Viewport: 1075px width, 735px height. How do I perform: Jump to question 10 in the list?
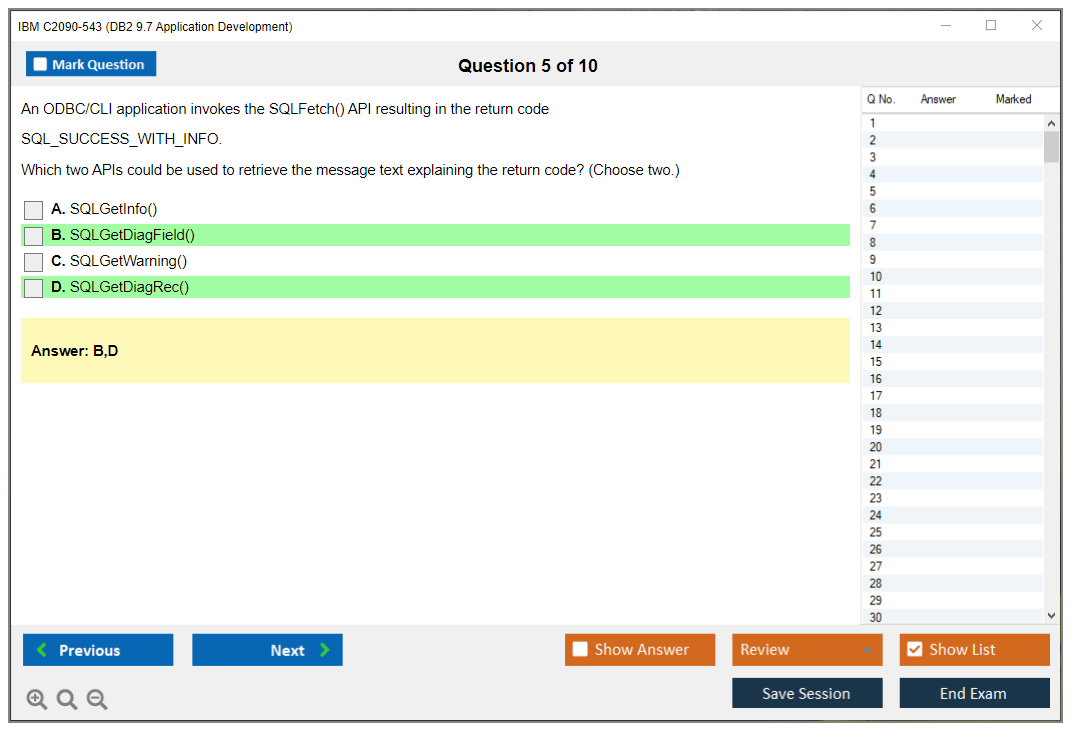coord(876,277)
